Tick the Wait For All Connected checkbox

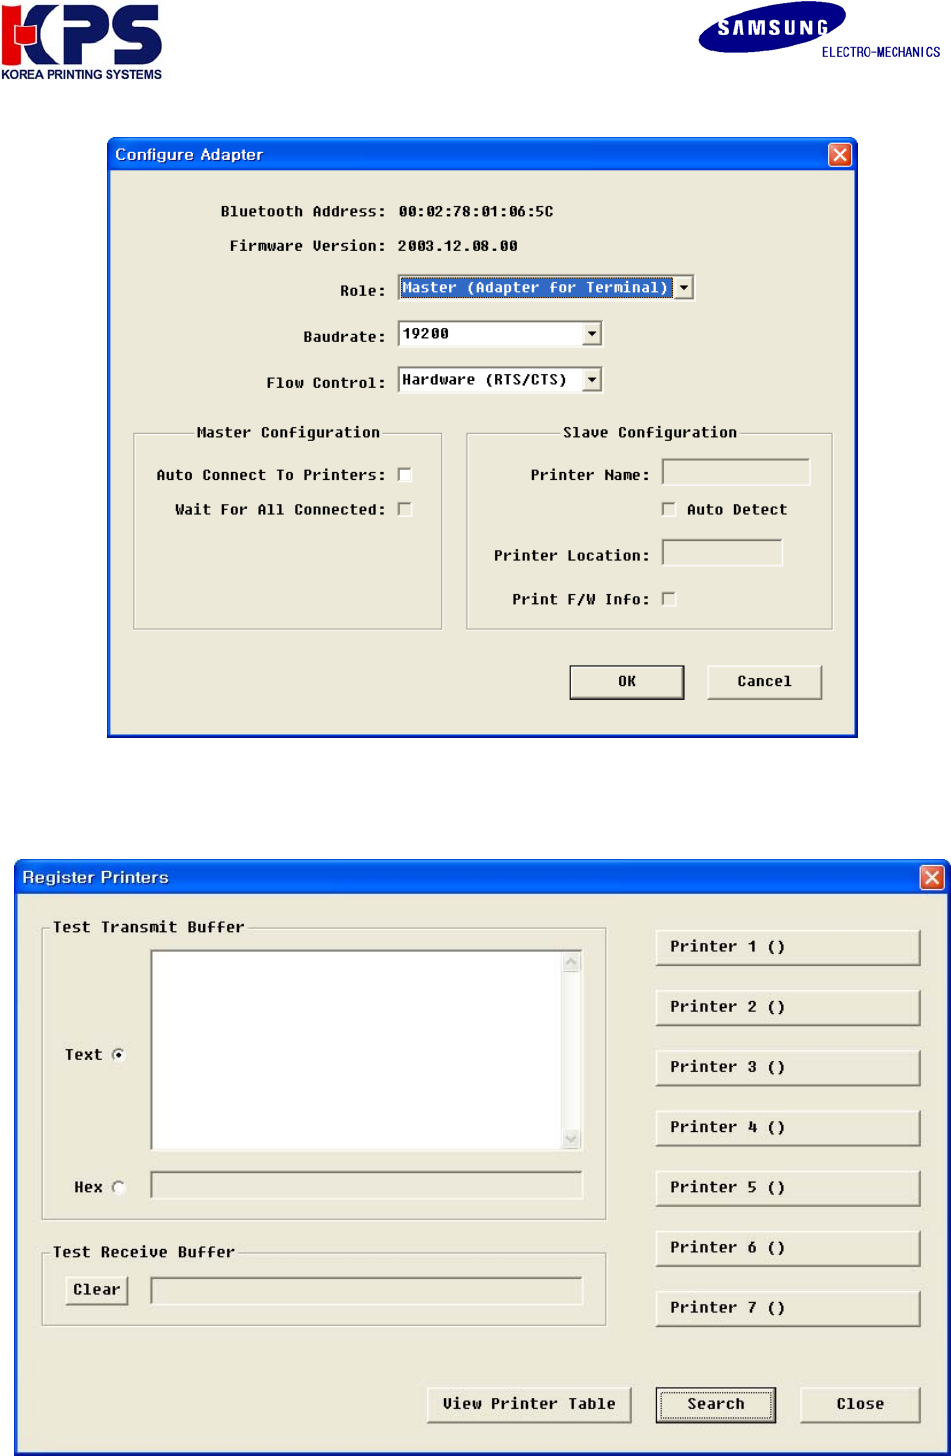click(405, 509)
